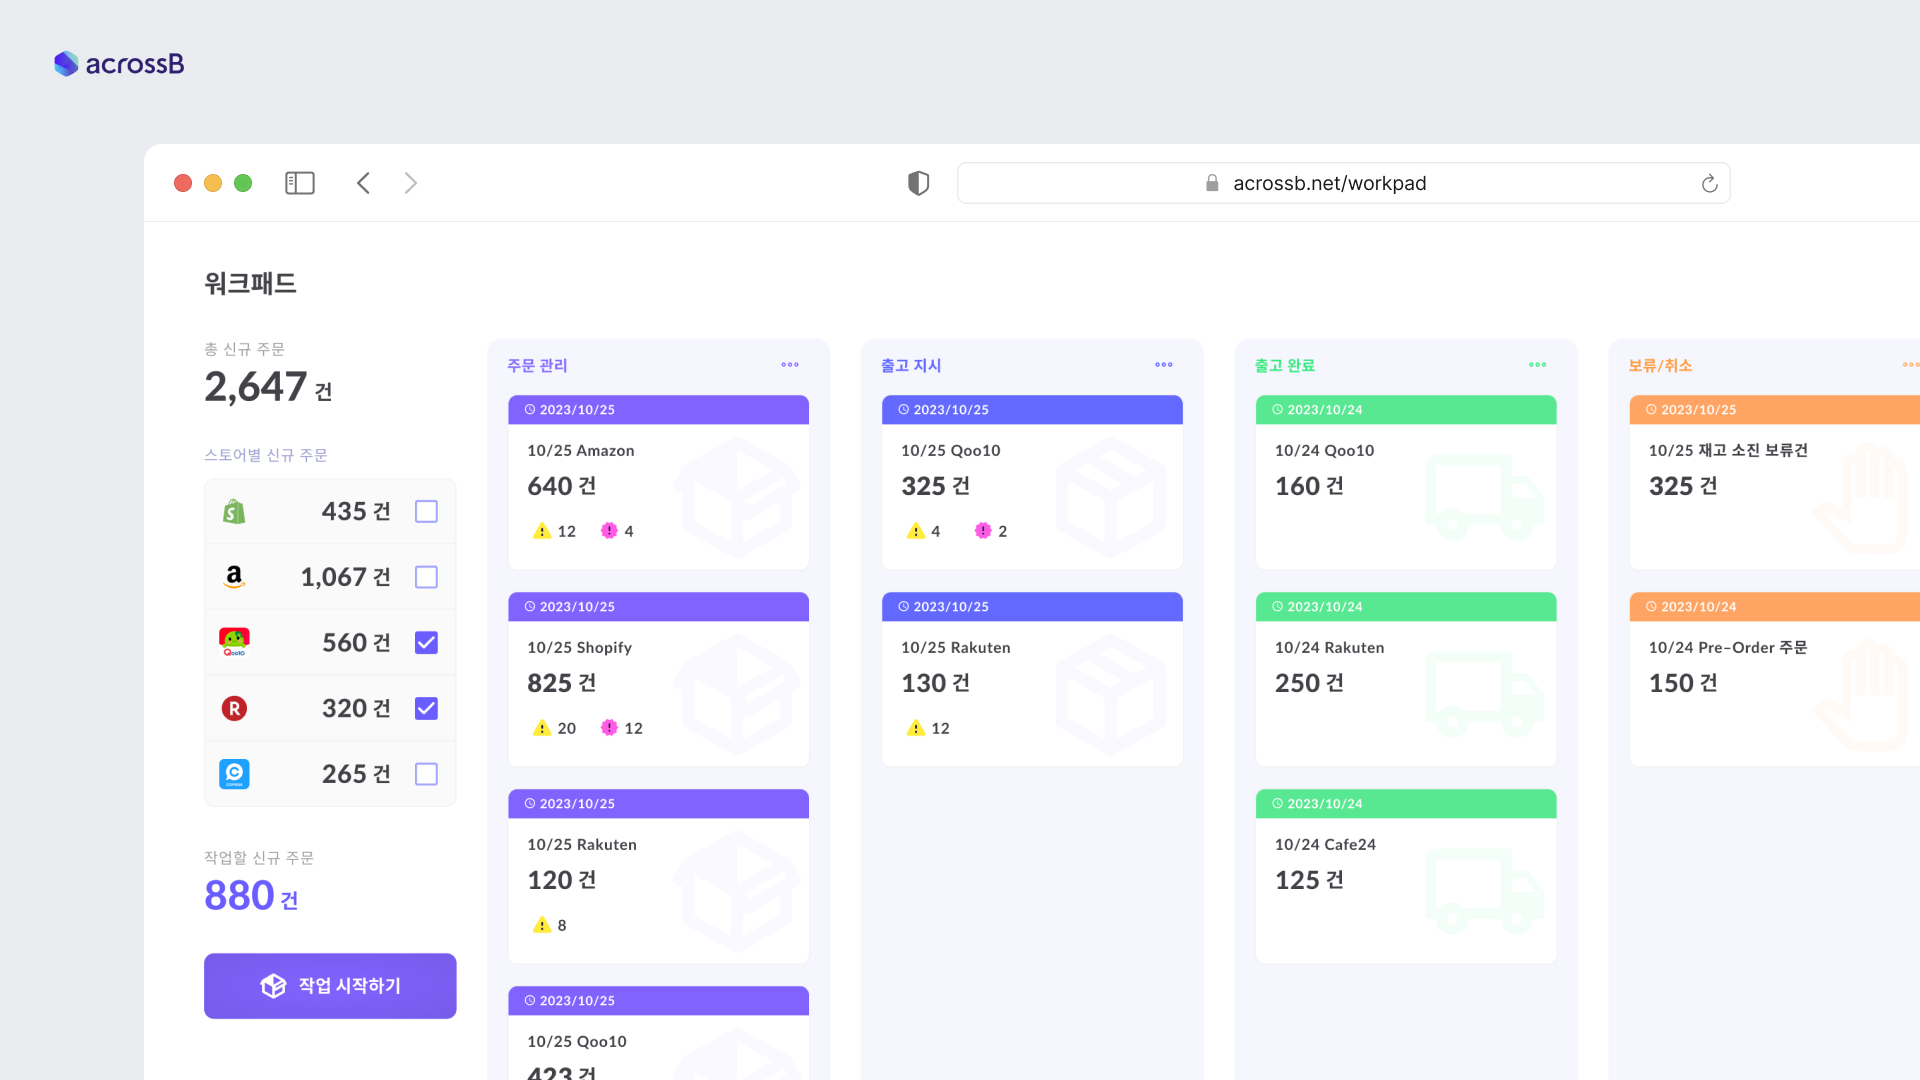
Task: Open 주문 관리 column options menu
Action: (x=790, y=365)
